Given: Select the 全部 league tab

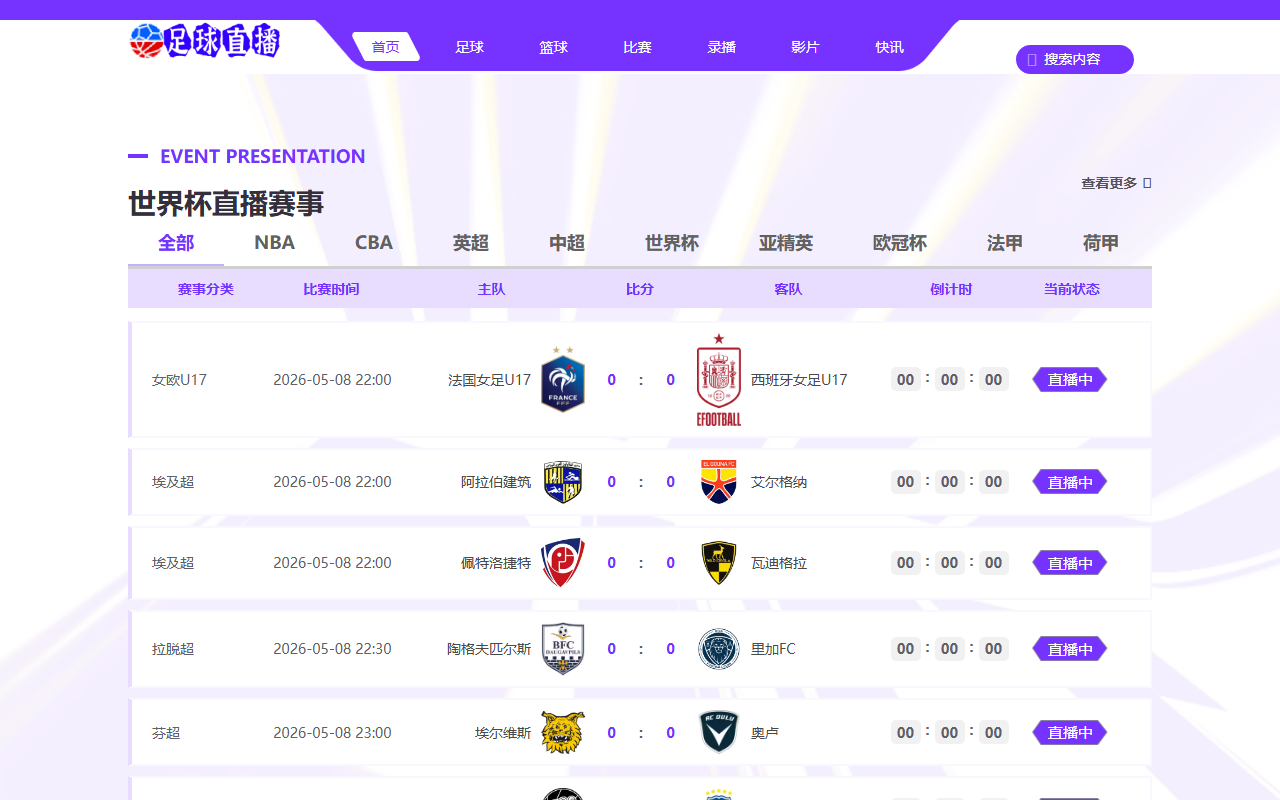Looking at the screenshot, I should (x=176, y=243).
